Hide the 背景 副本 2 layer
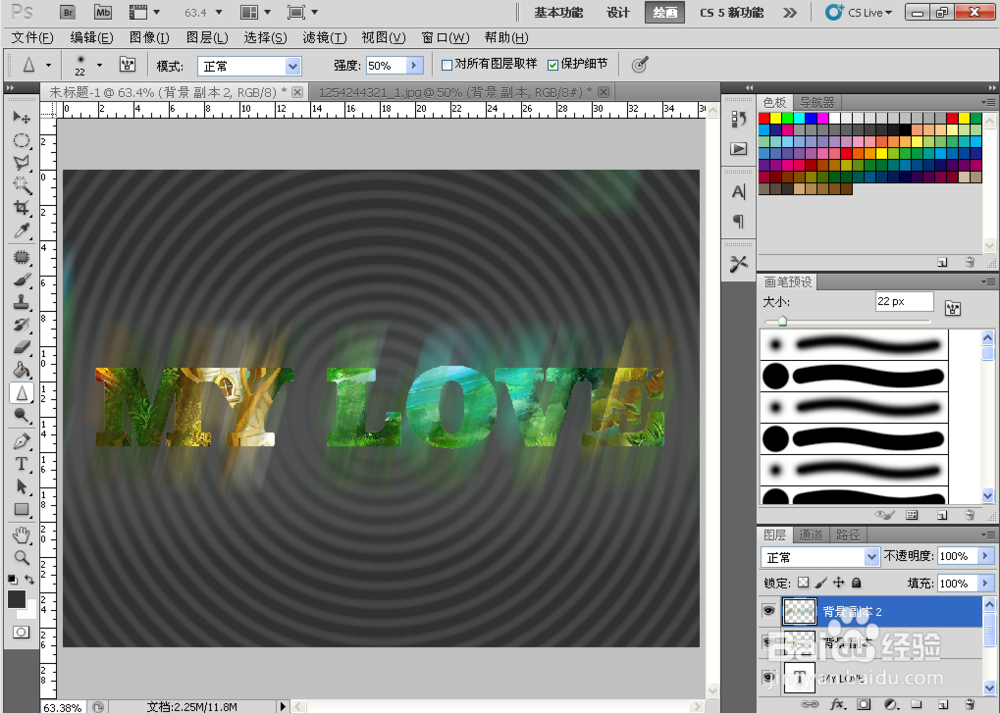This screenshot has height=713, width=1000. [769, 611]
